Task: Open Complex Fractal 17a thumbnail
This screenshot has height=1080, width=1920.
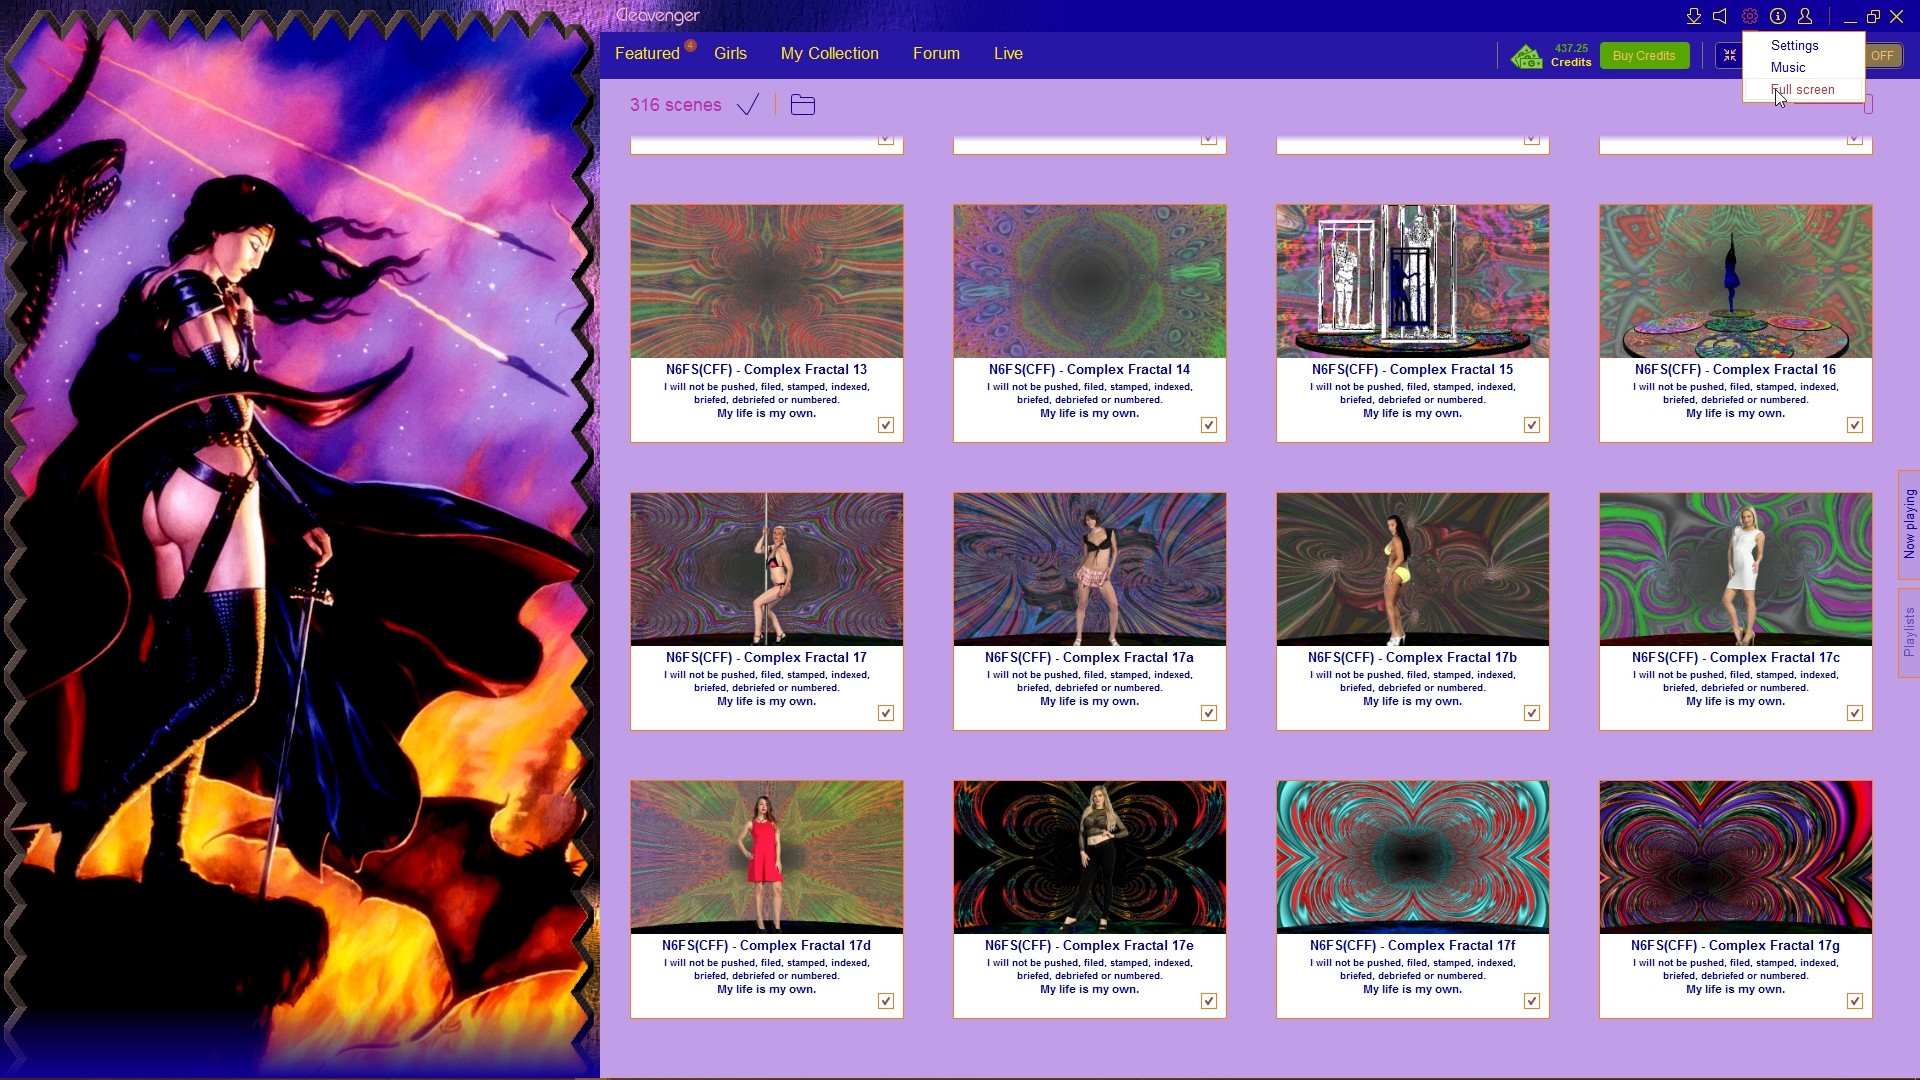Action: click(x=1090, y=570)
